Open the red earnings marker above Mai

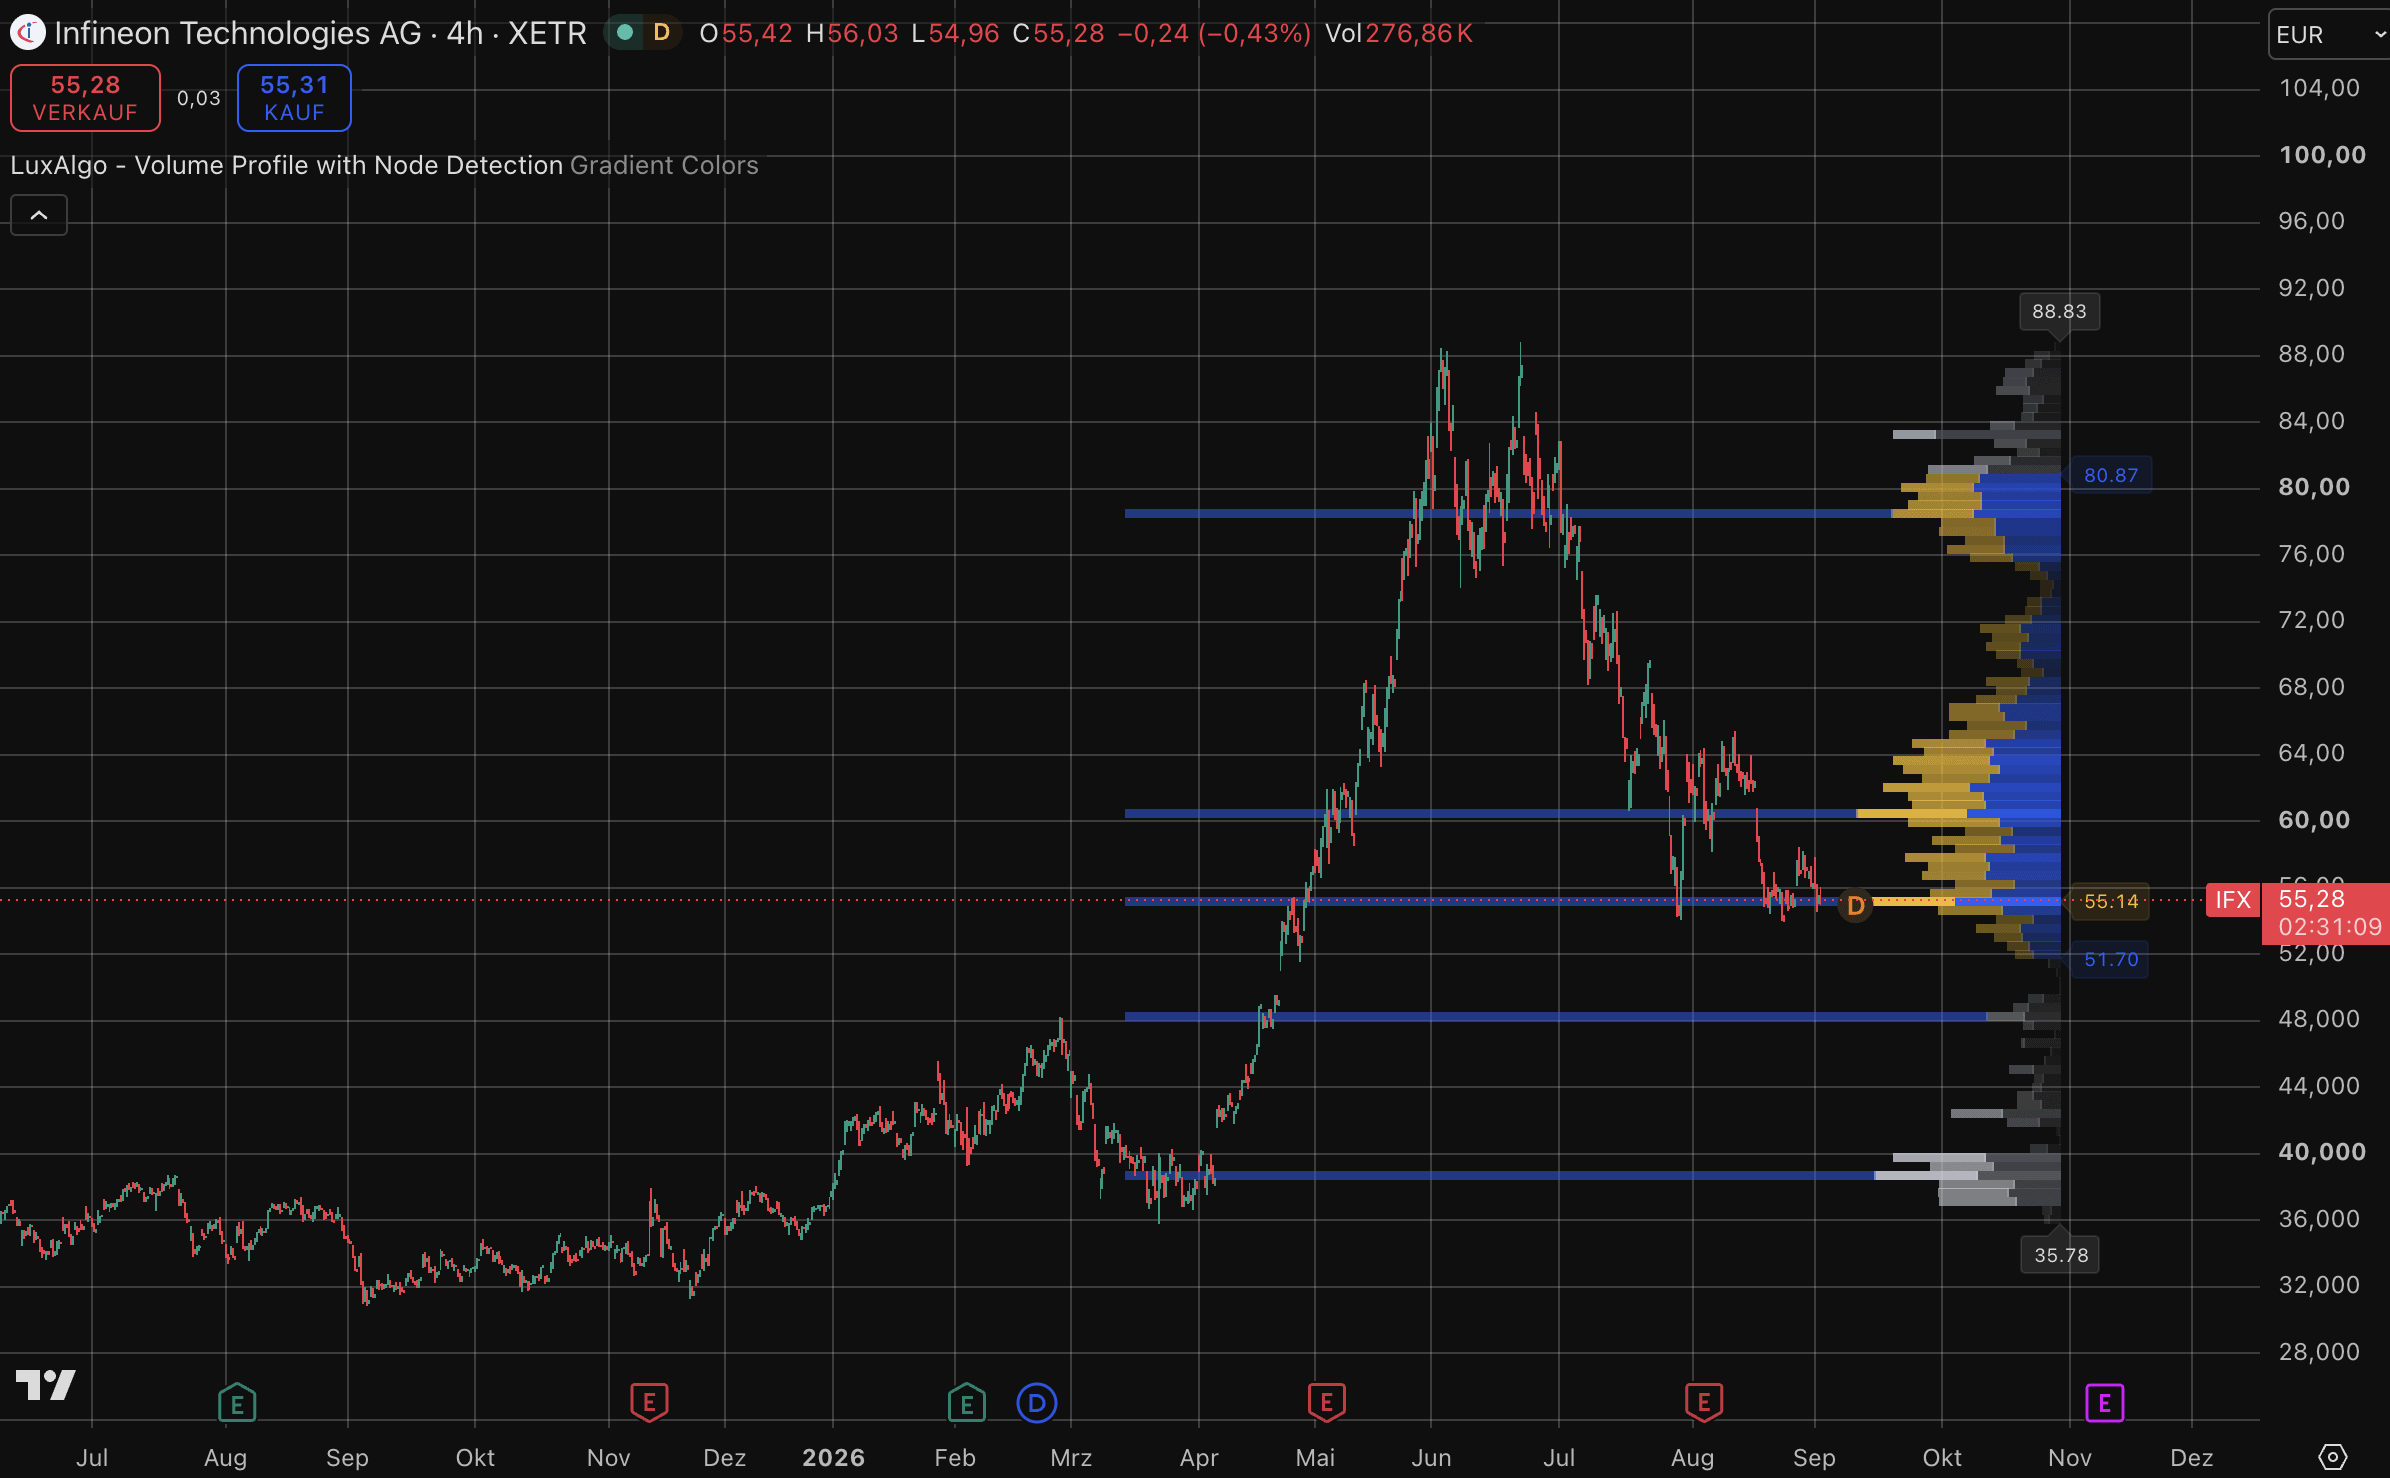click(x=1327, y=1403)
